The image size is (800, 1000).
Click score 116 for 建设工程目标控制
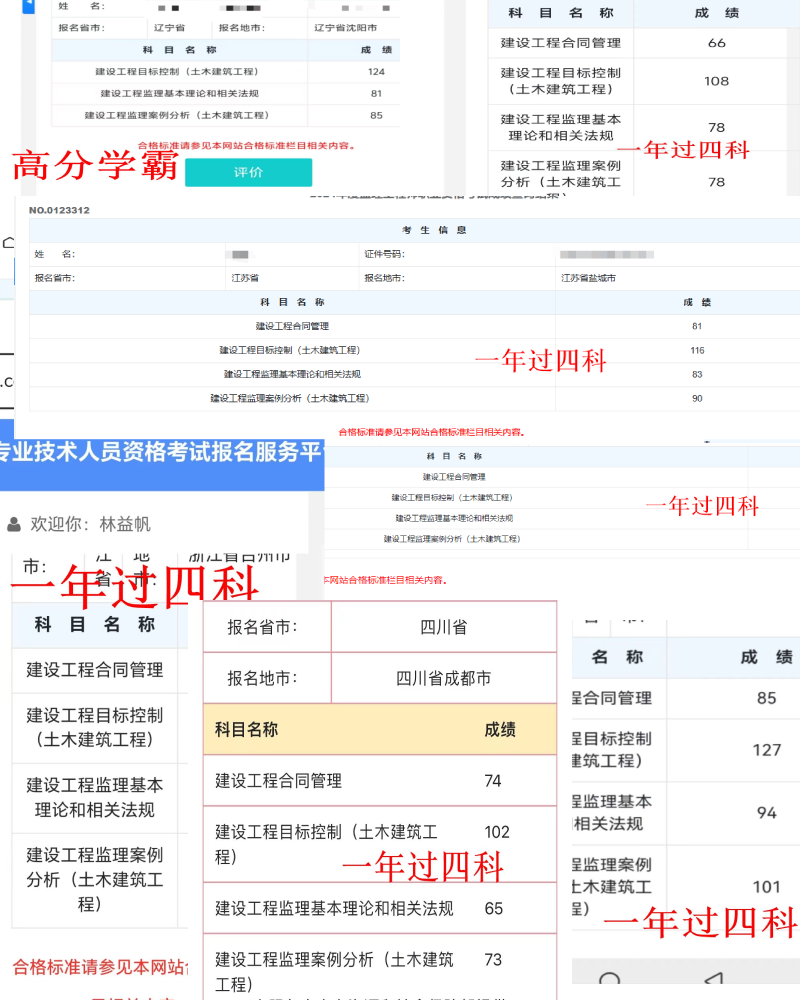click(697, 350)
